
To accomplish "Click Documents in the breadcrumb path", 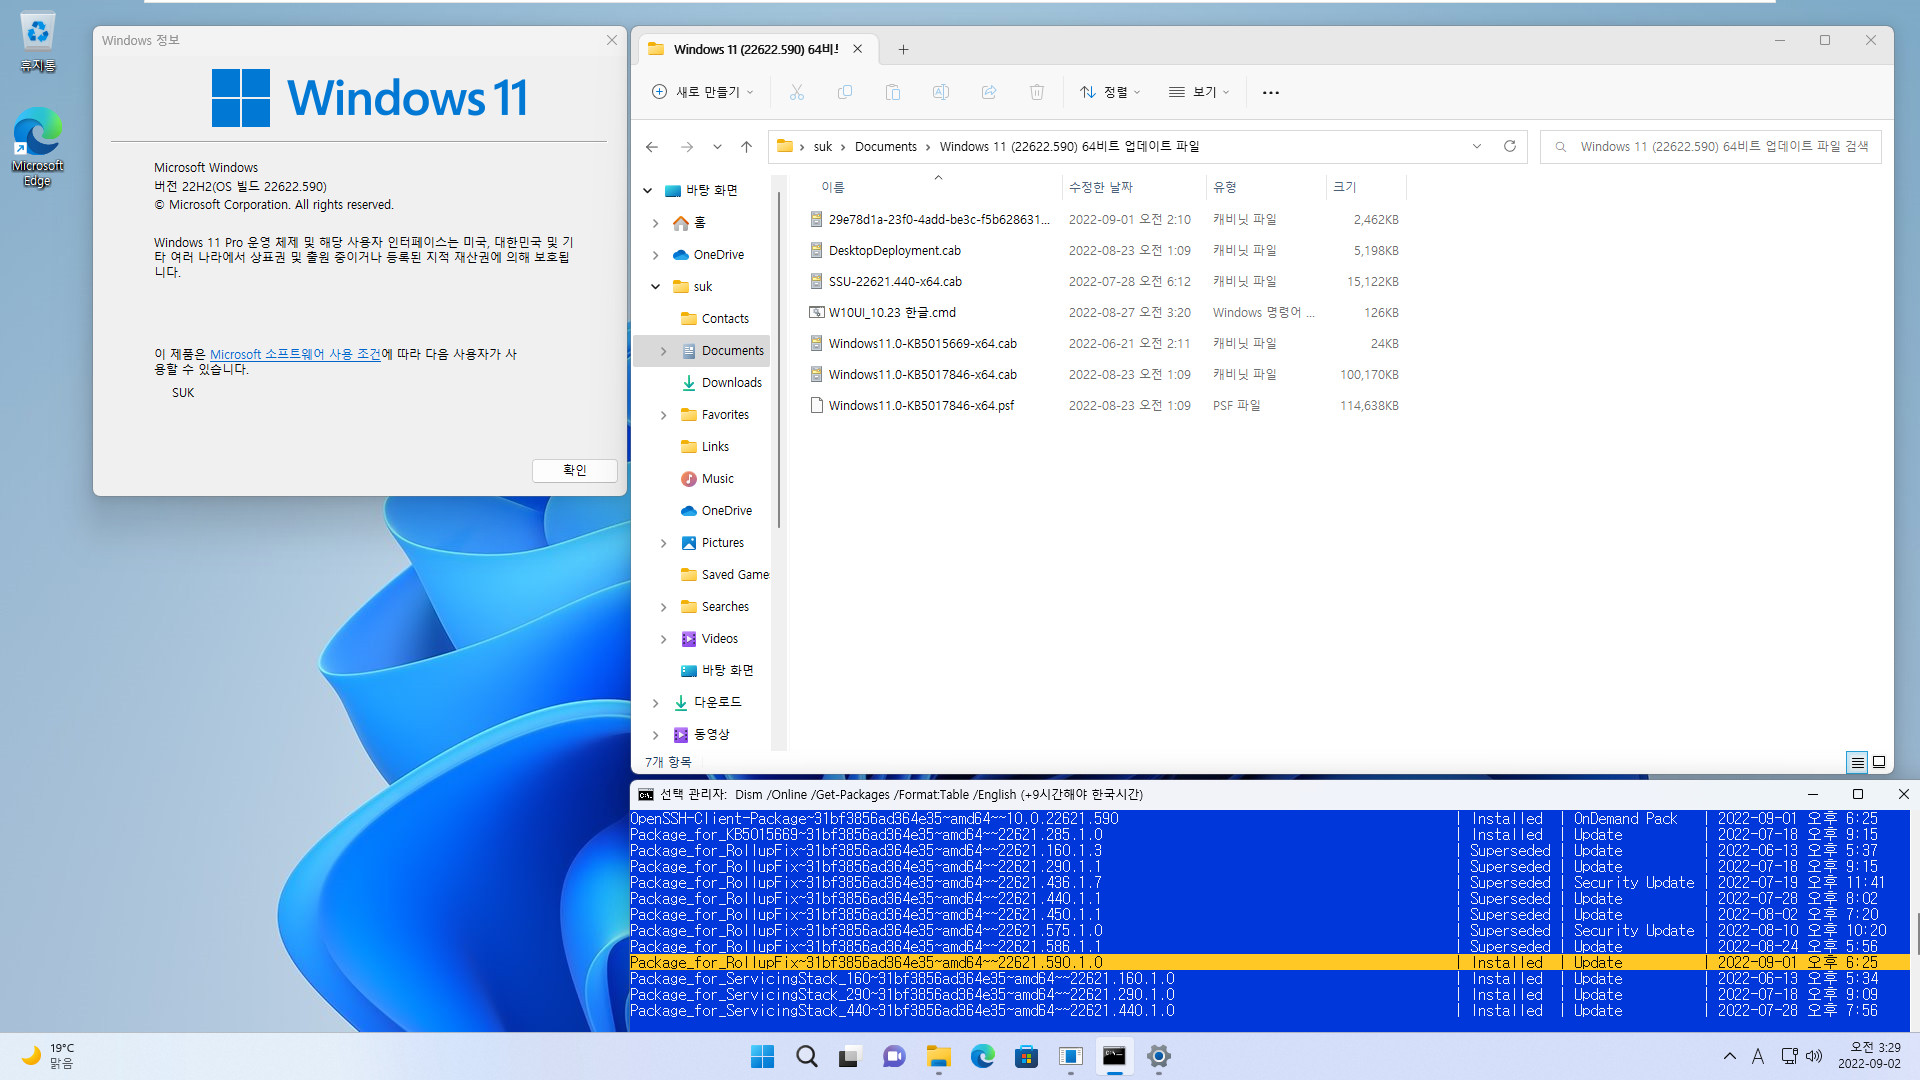I will pos(885,147).
